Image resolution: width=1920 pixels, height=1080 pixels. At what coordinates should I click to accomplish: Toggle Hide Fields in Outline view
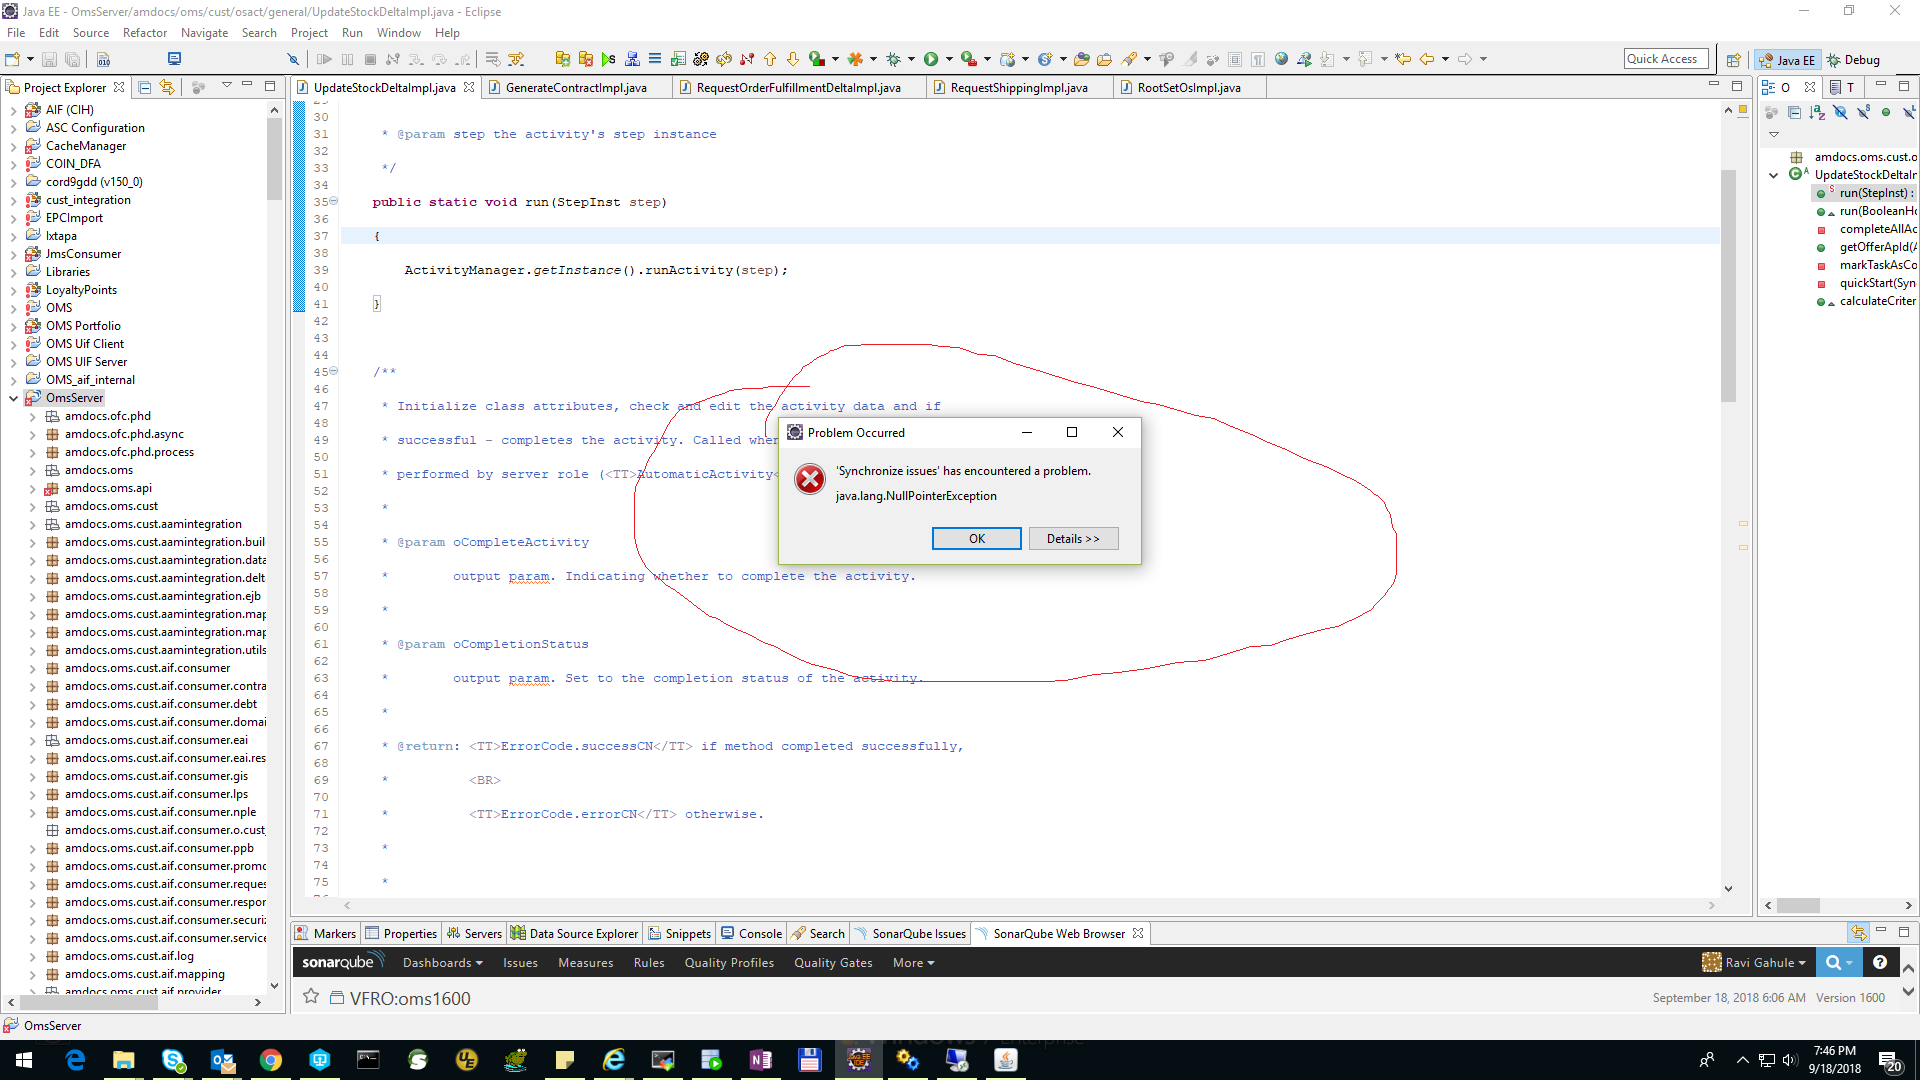click(1840, 112)
